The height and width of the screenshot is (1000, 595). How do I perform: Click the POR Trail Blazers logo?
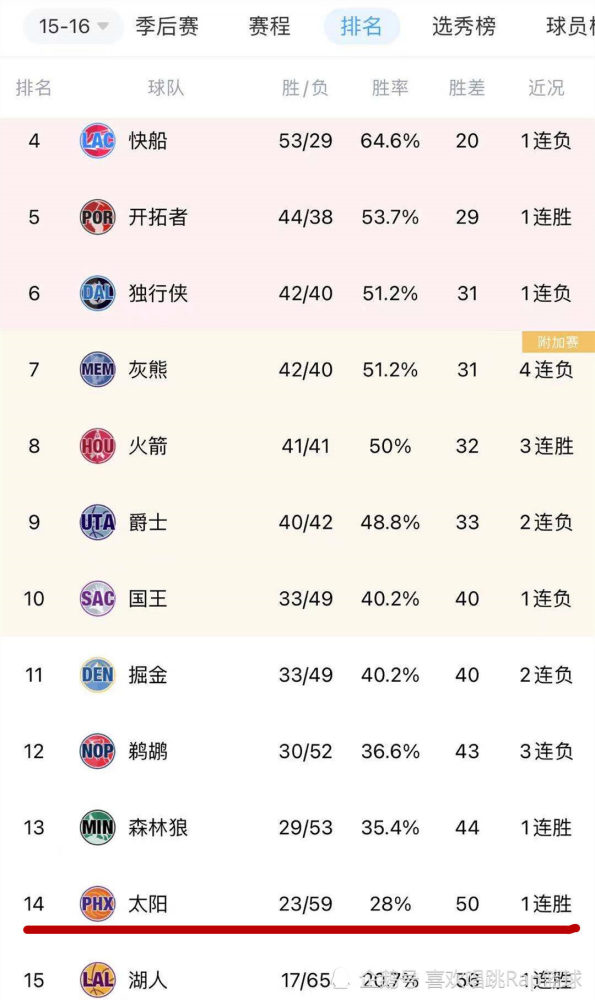coord(98,217)
